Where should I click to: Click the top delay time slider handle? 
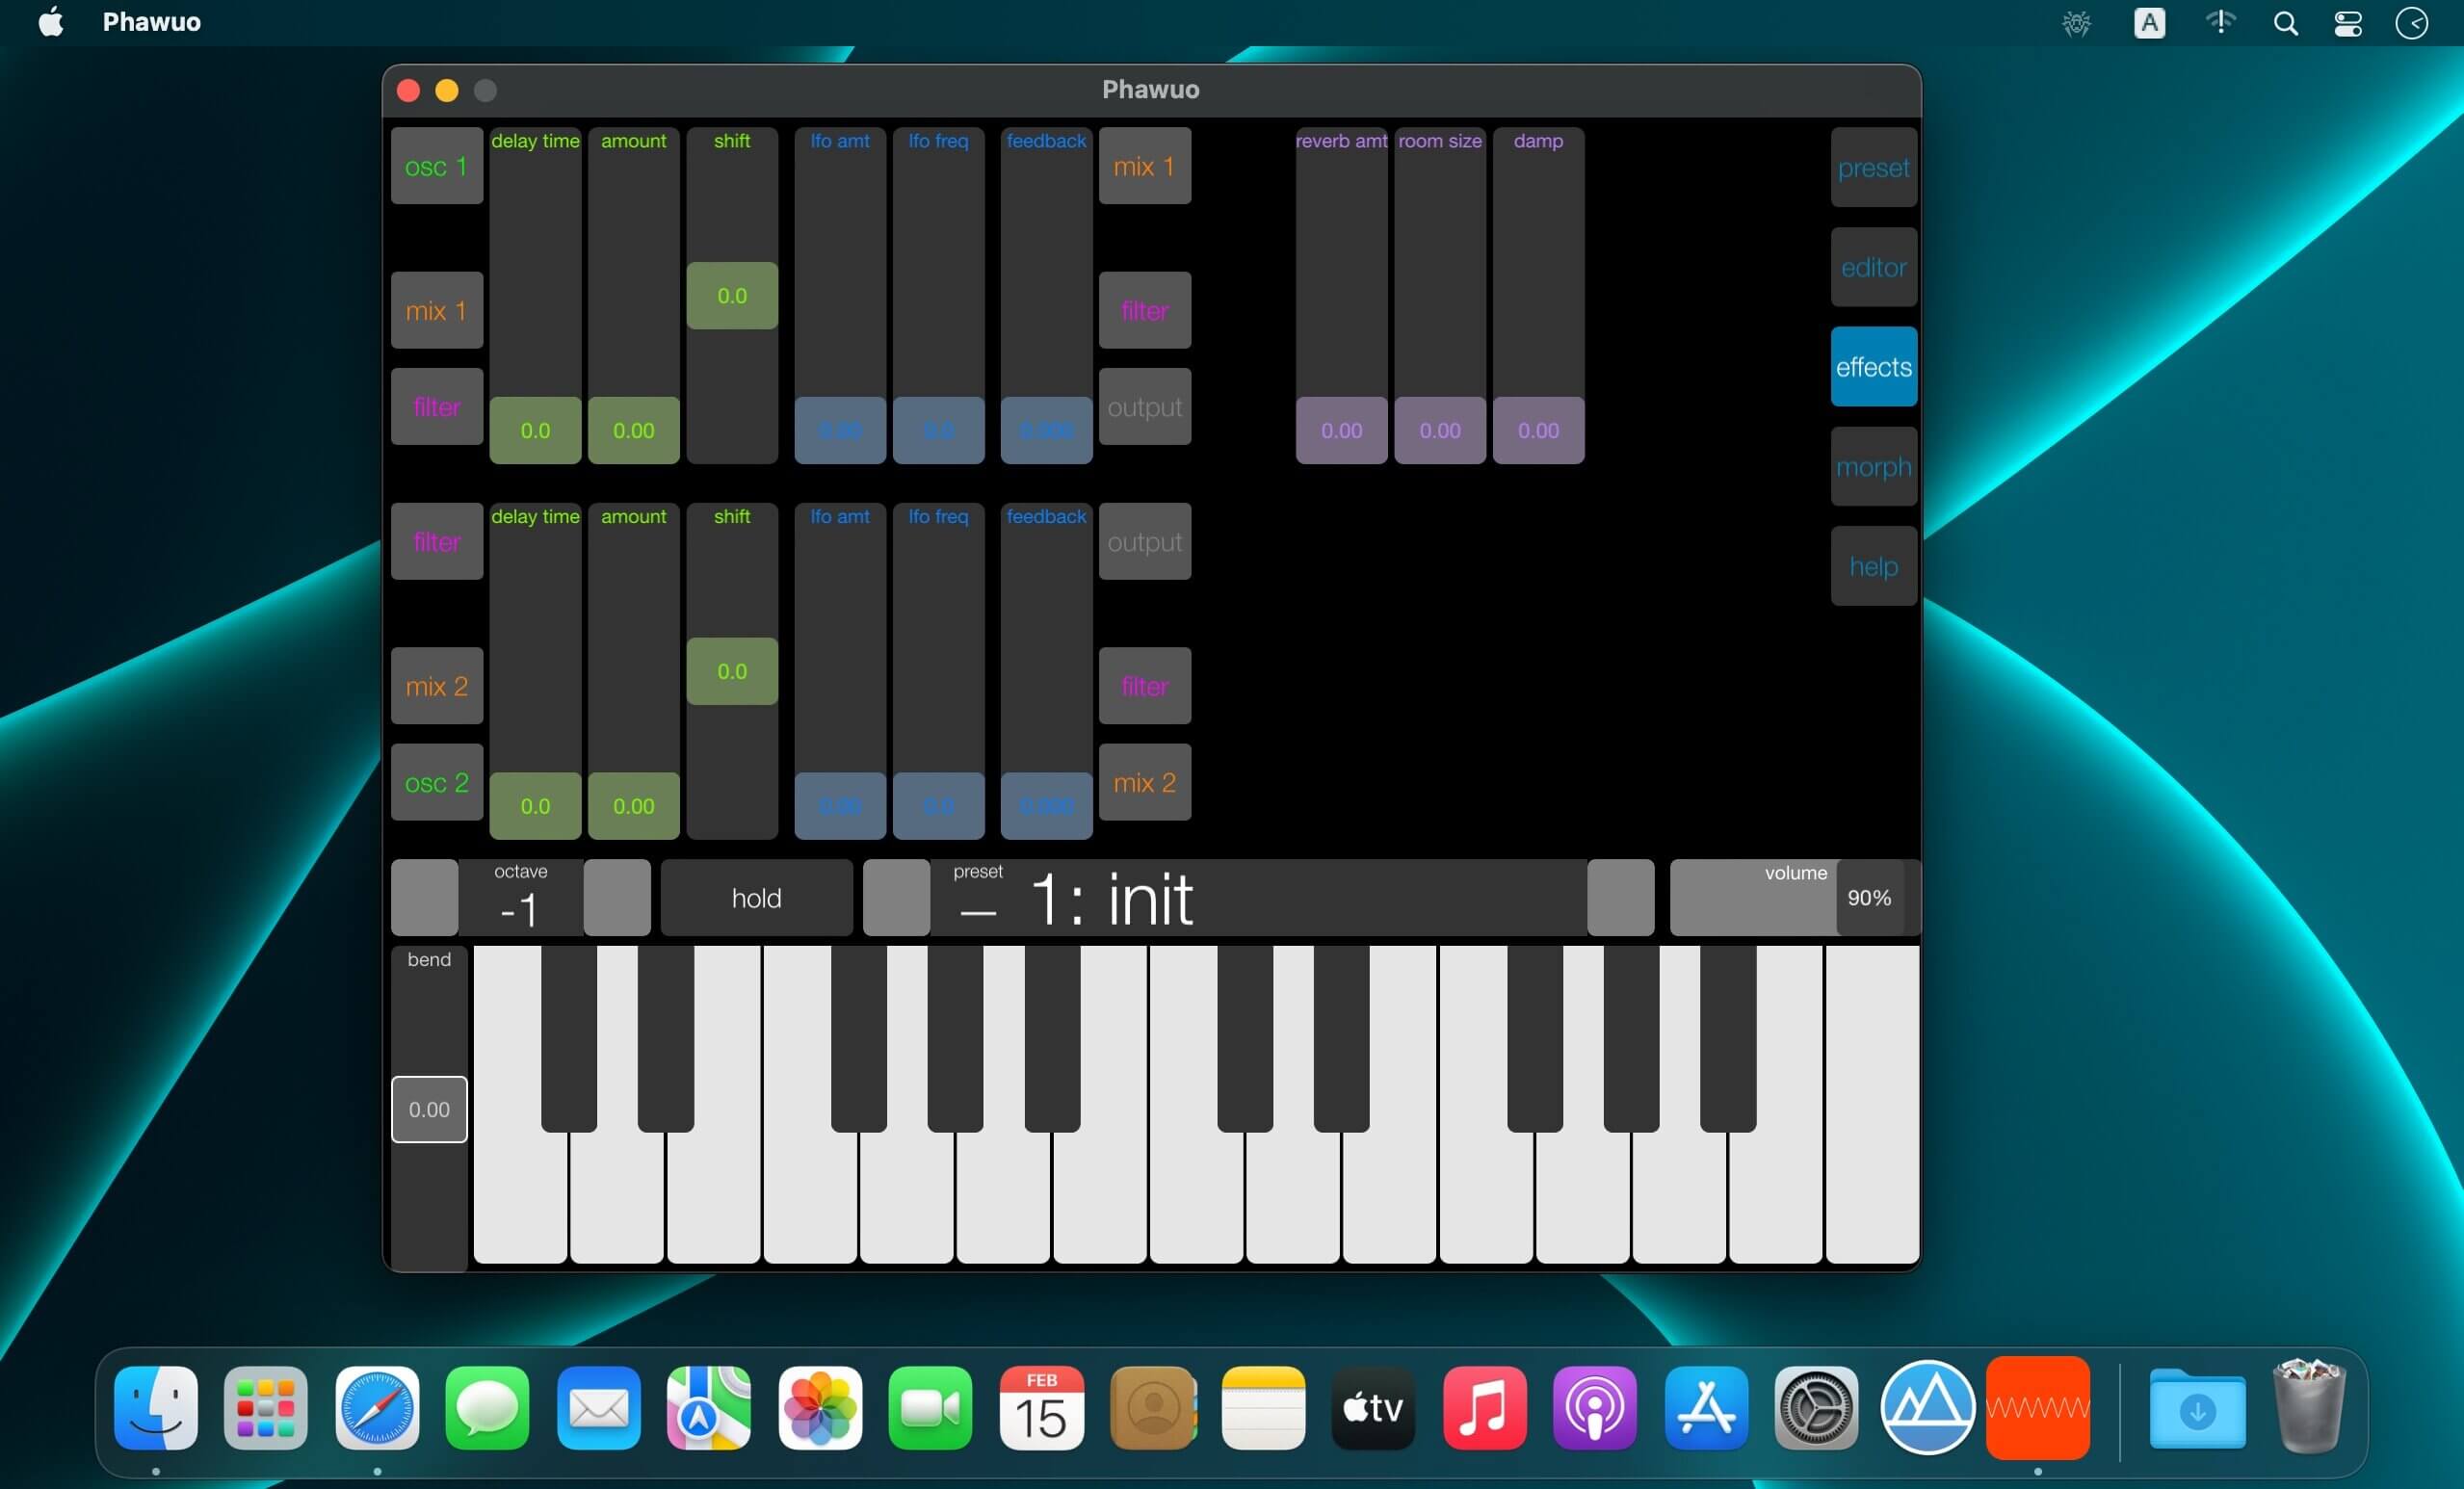[x=535, y=430]
